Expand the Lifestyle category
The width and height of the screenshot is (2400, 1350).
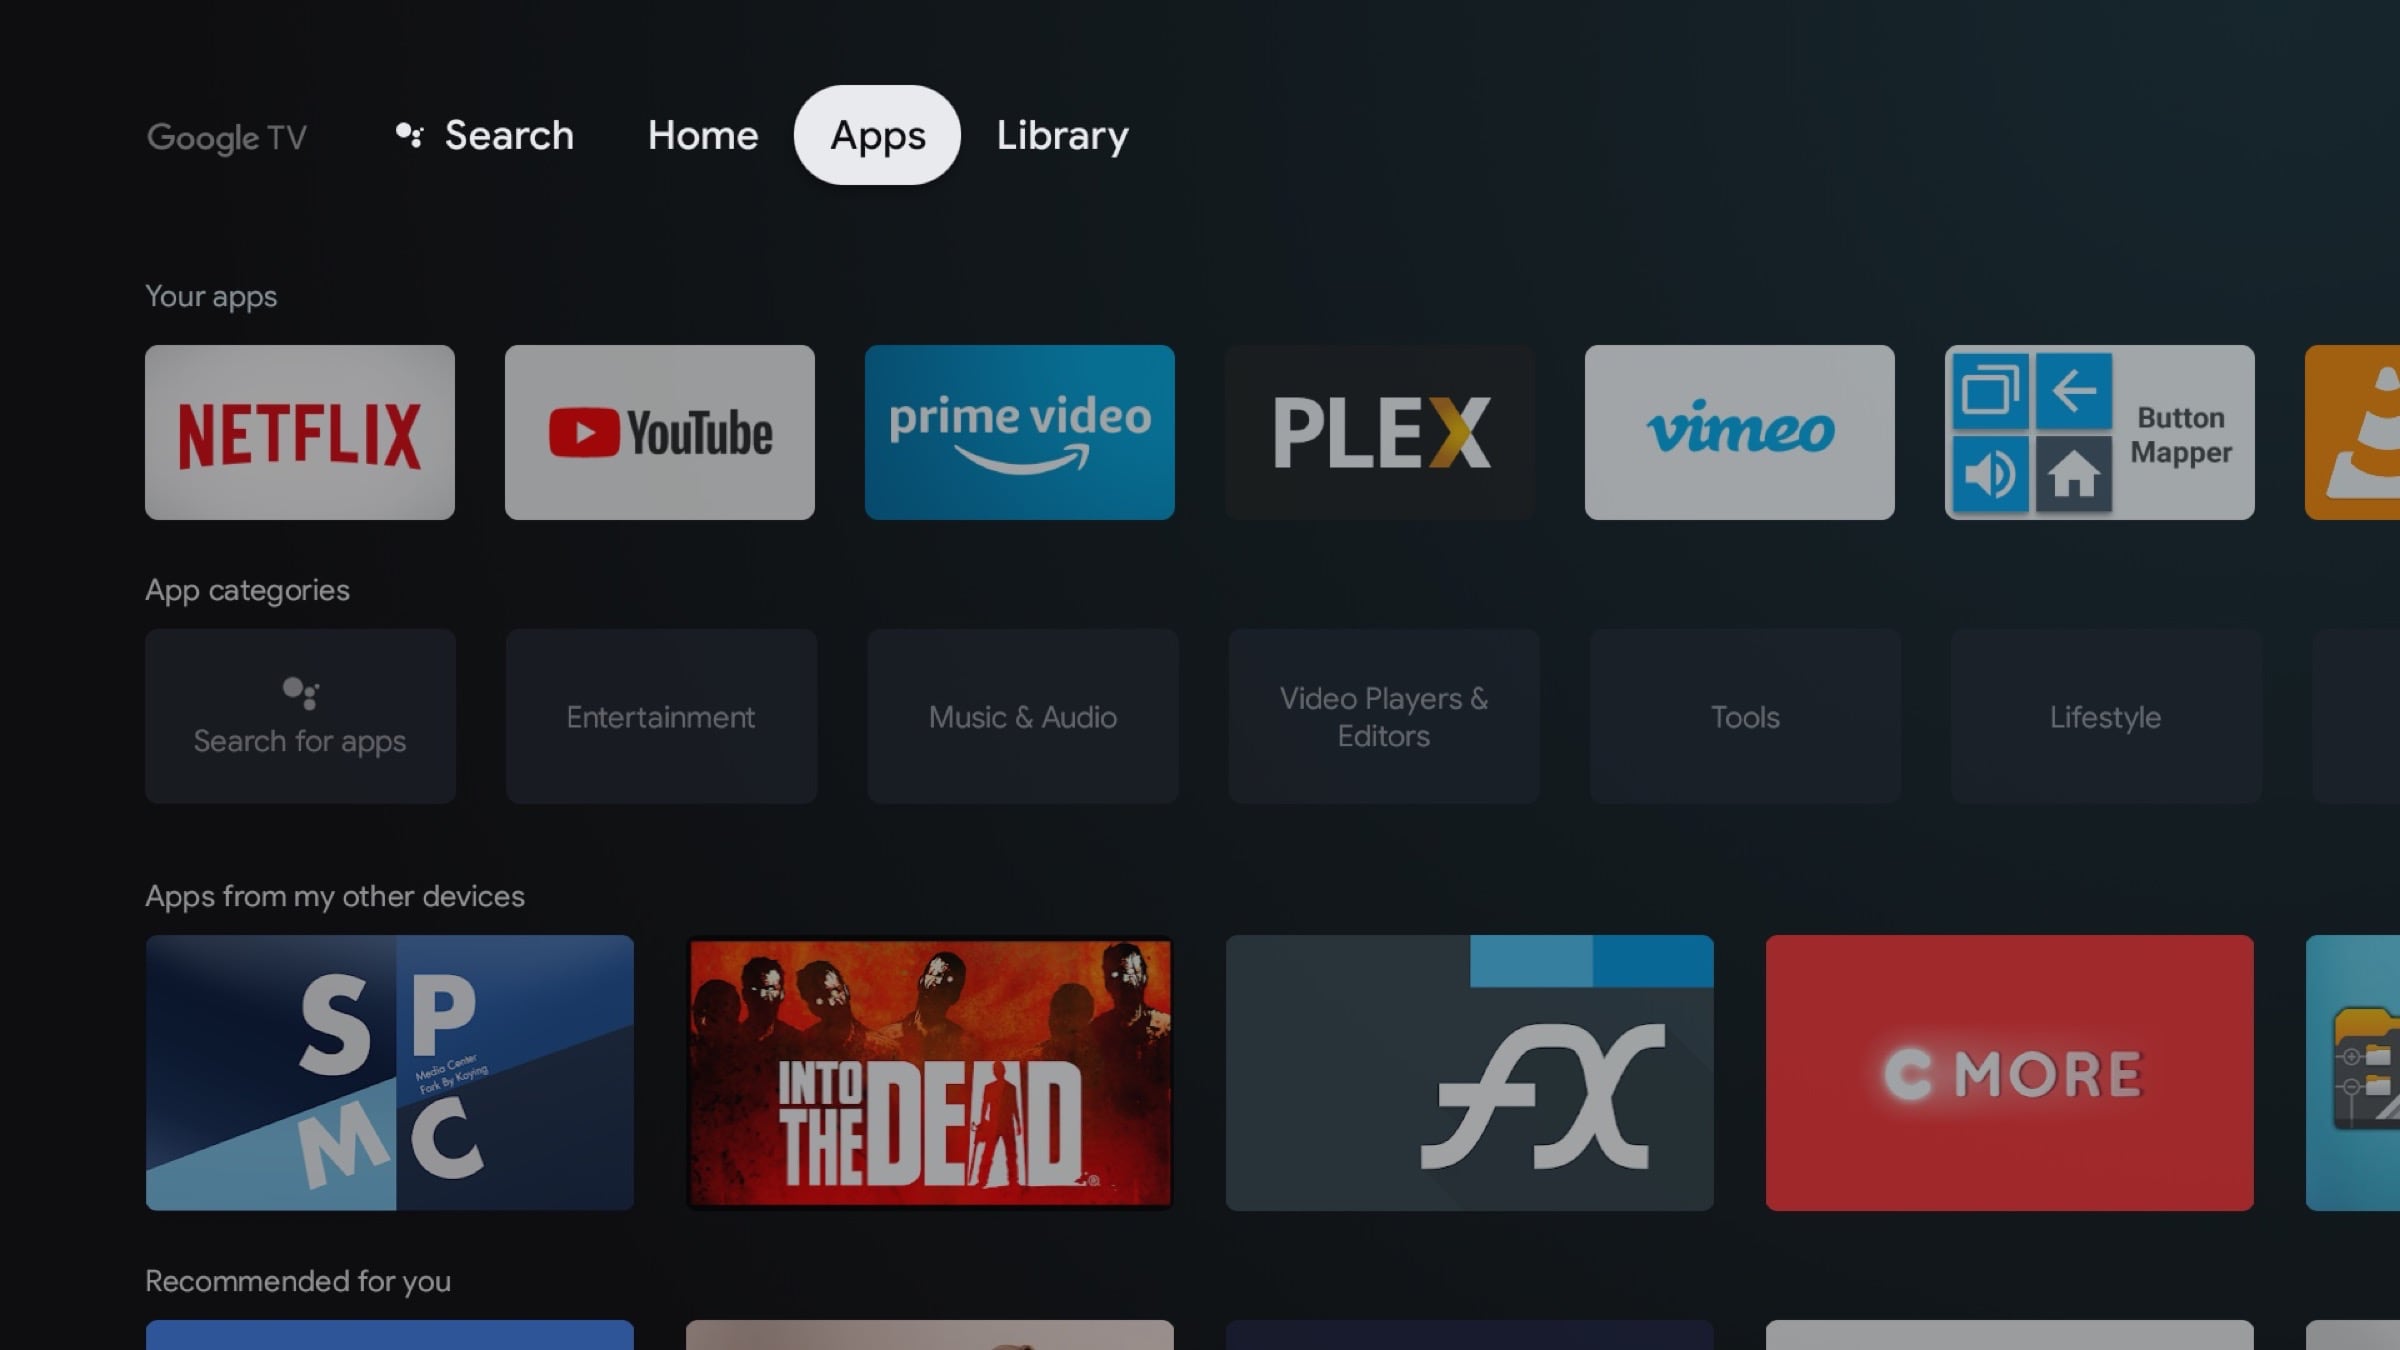(x=2105, y=715)
